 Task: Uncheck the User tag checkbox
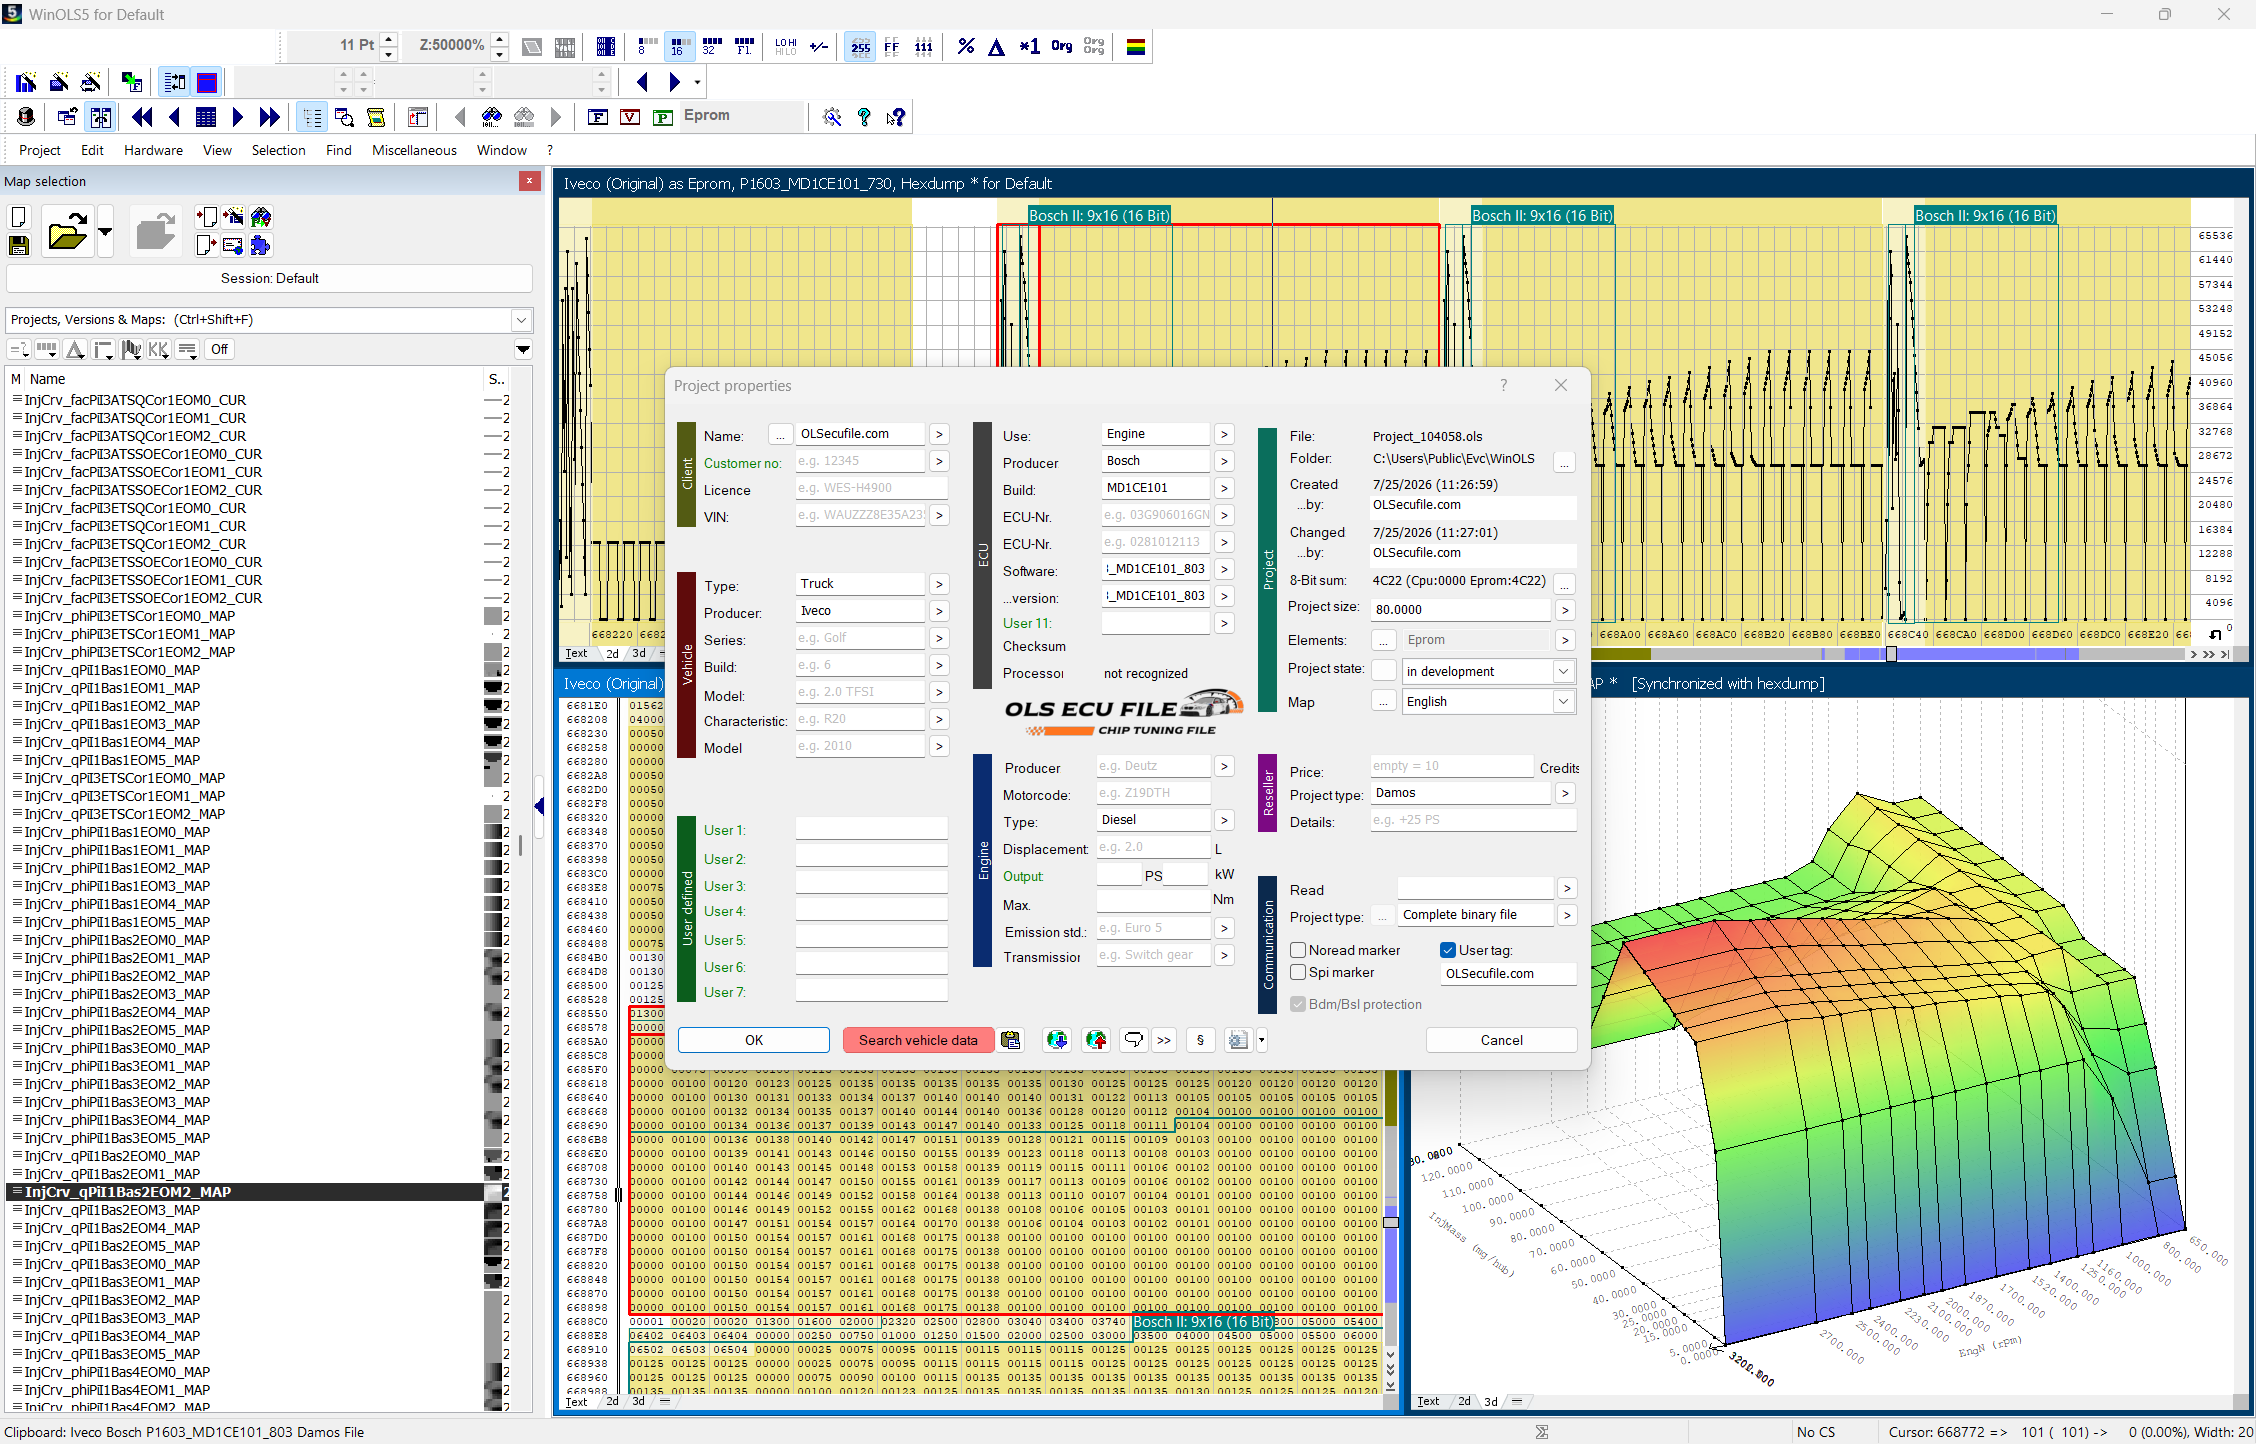tap(1447, 950)
